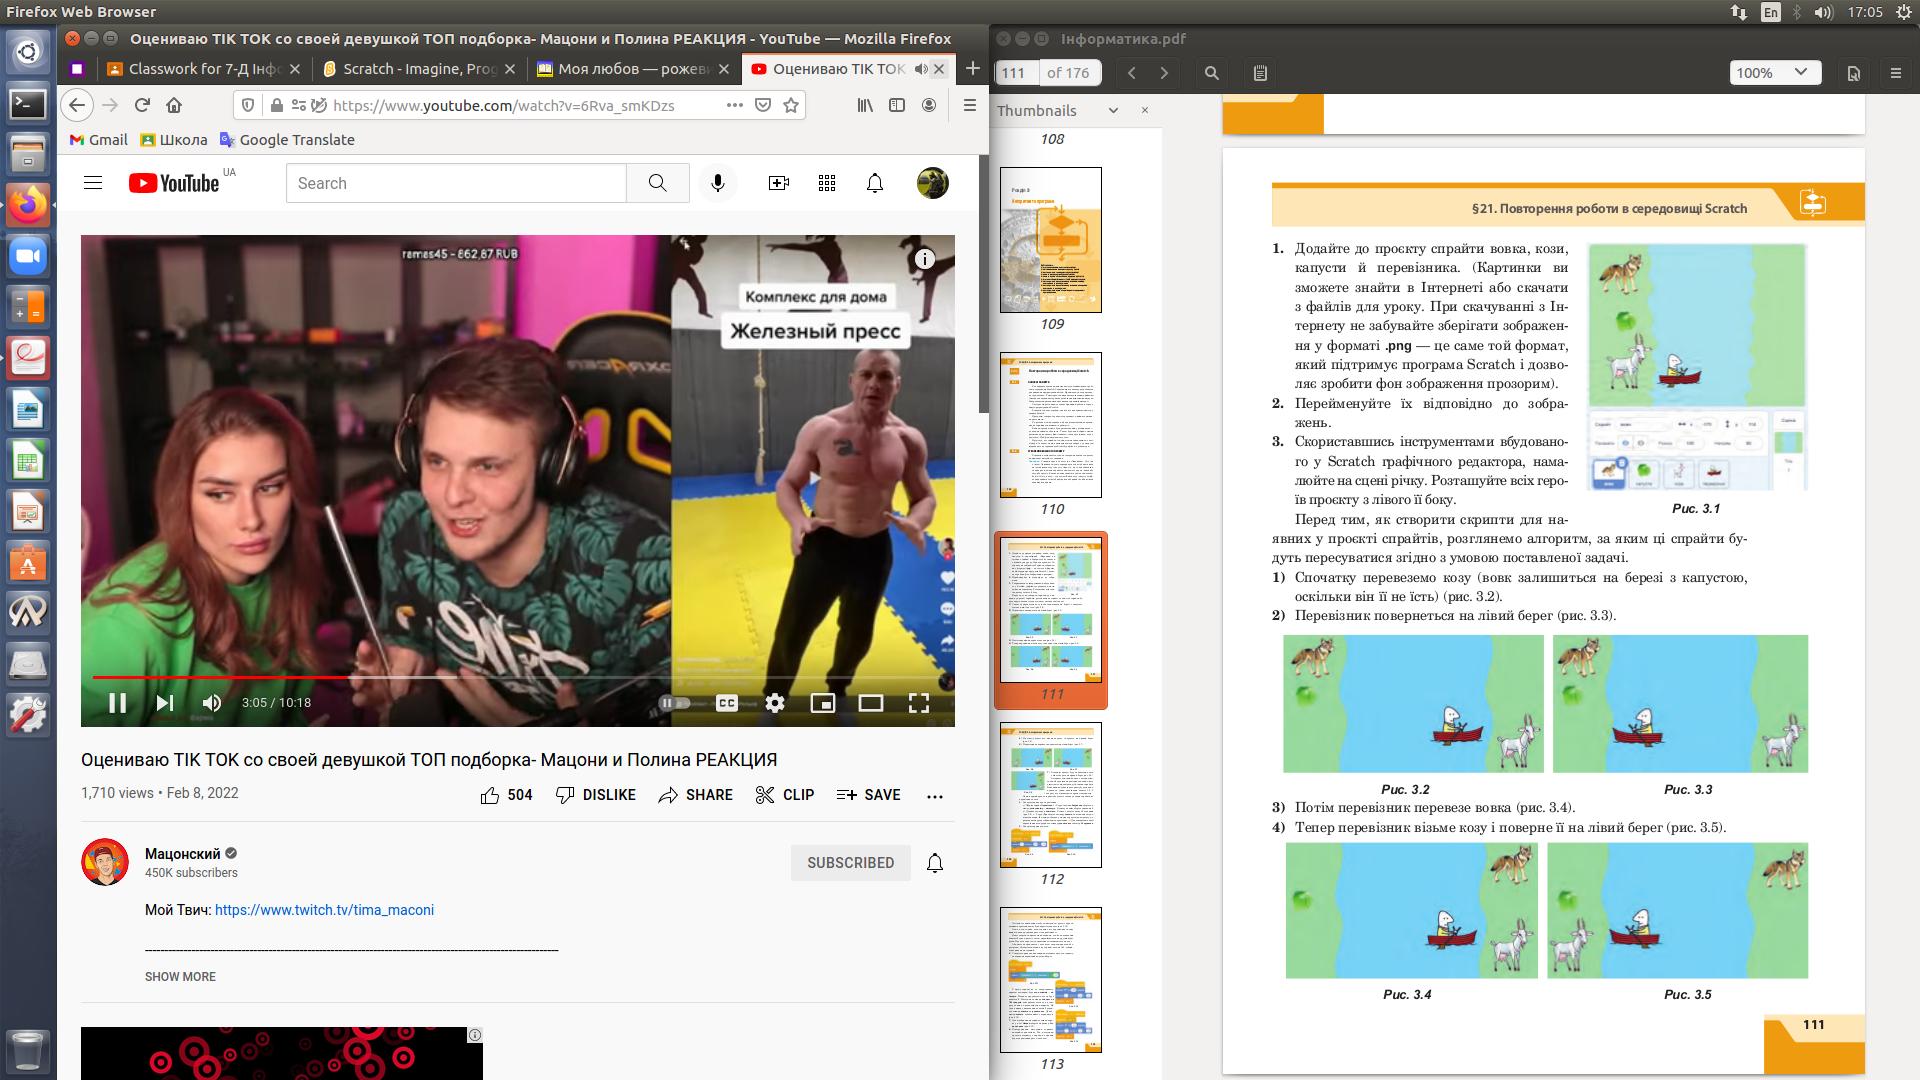Switch to Scratch - Imagine tab
This screenshot has width=1920, height=1080.
pyautogui.click(x=419, y=69)
